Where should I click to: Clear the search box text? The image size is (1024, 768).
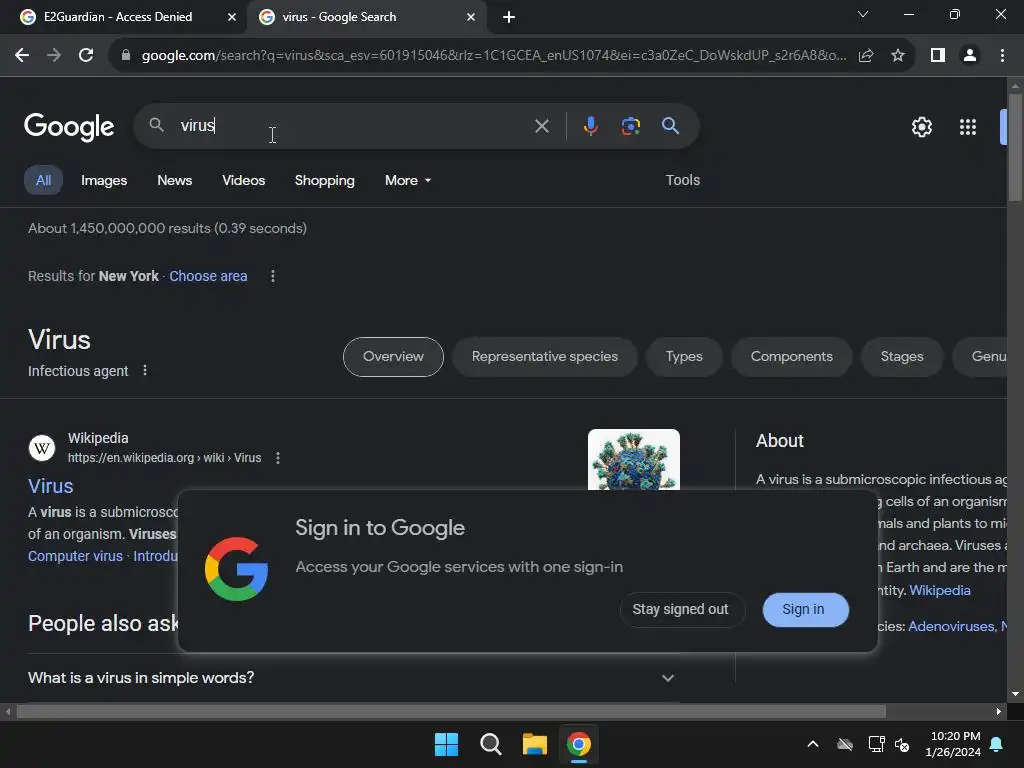tap(541, 125)
